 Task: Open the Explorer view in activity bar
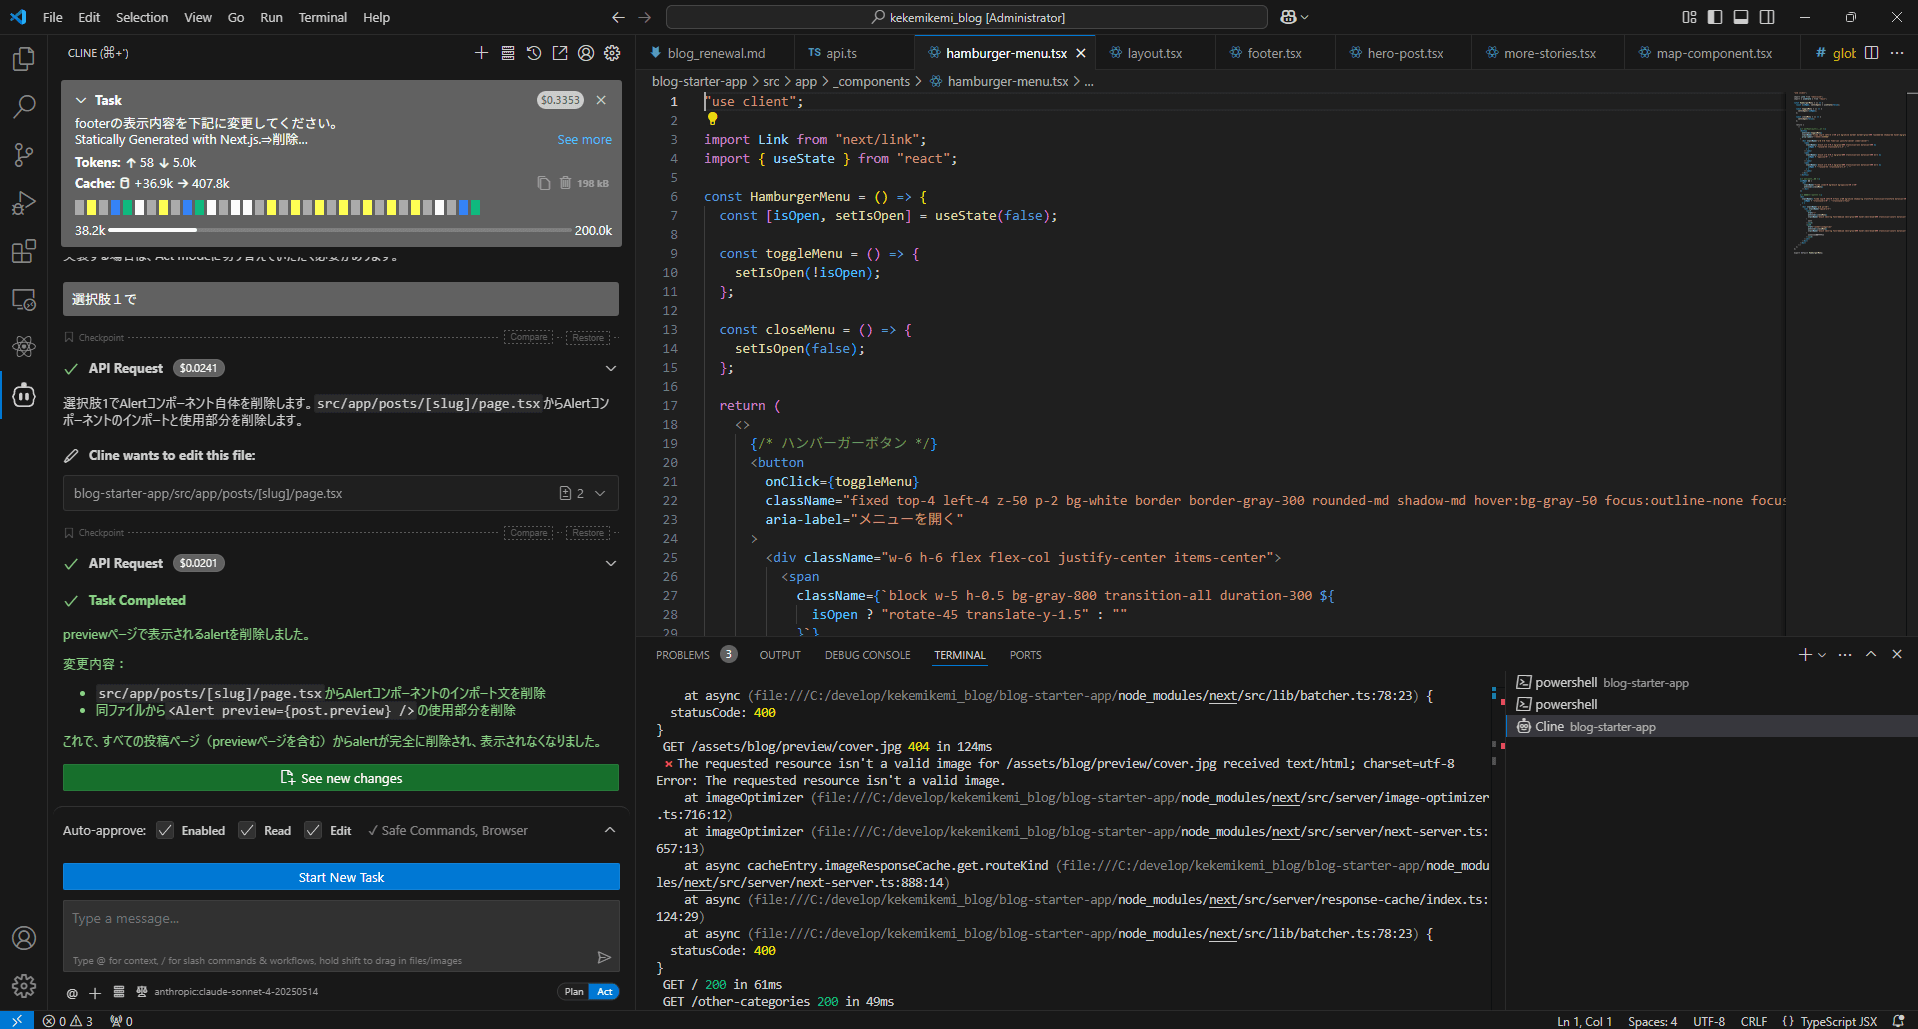24,59
